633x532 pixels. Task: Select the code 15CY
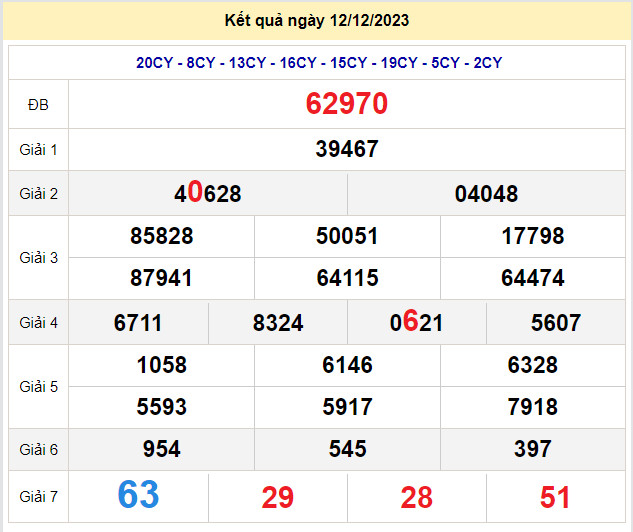click(x=349, y=63)
